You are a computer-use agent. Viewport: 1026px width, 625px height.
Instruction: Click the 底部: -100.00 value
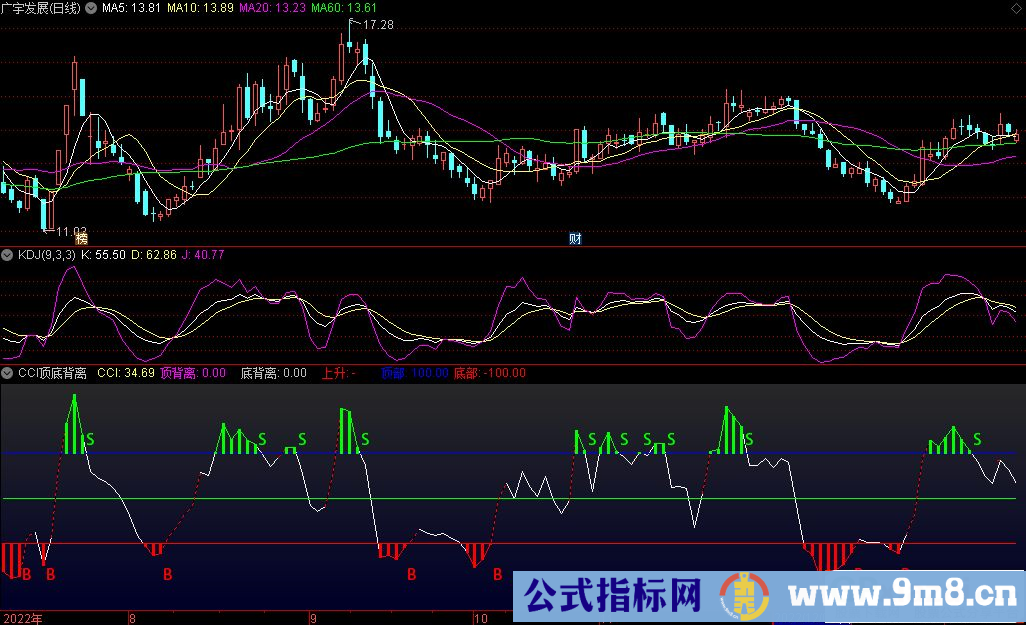click(x=490, y=374)
